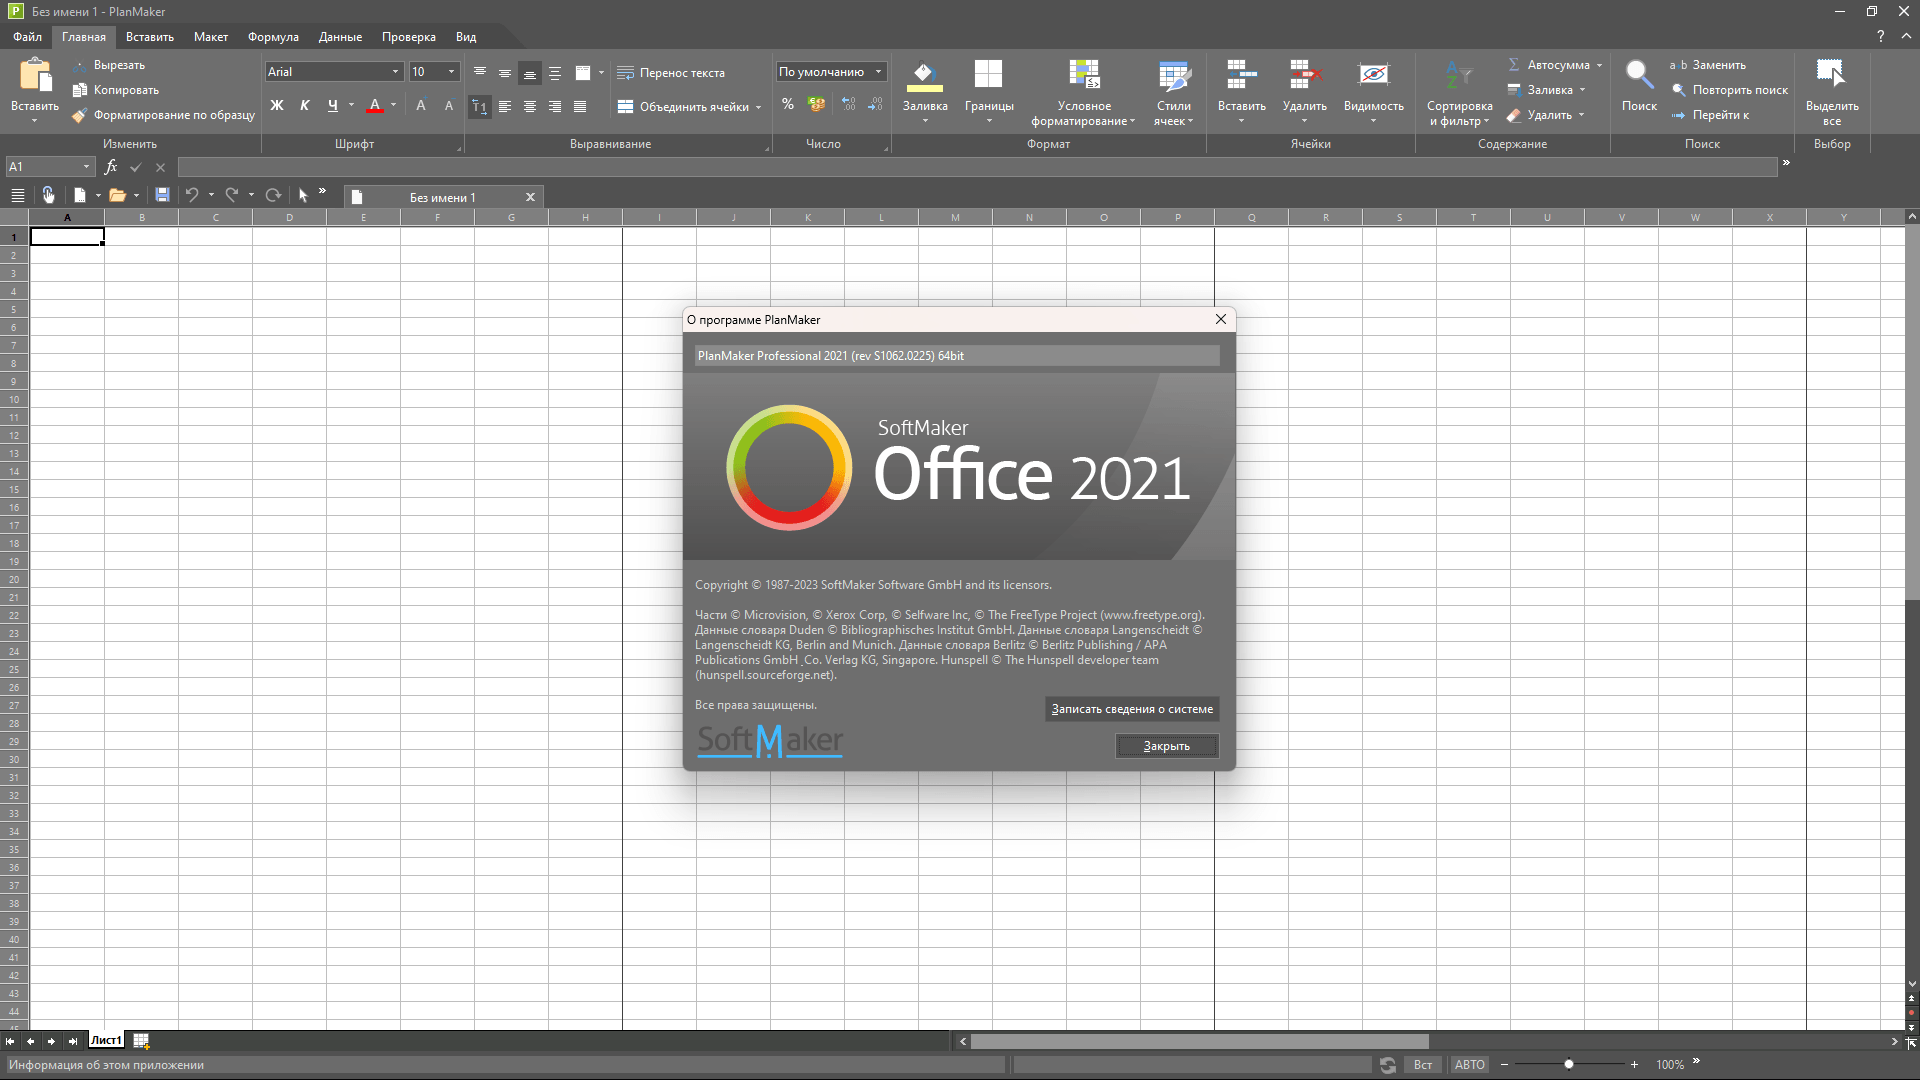
Task: Expand the Merge cells (Объединить ячейки) dropdown arrow
Action: pyautogui.click(x=758, y=107)
